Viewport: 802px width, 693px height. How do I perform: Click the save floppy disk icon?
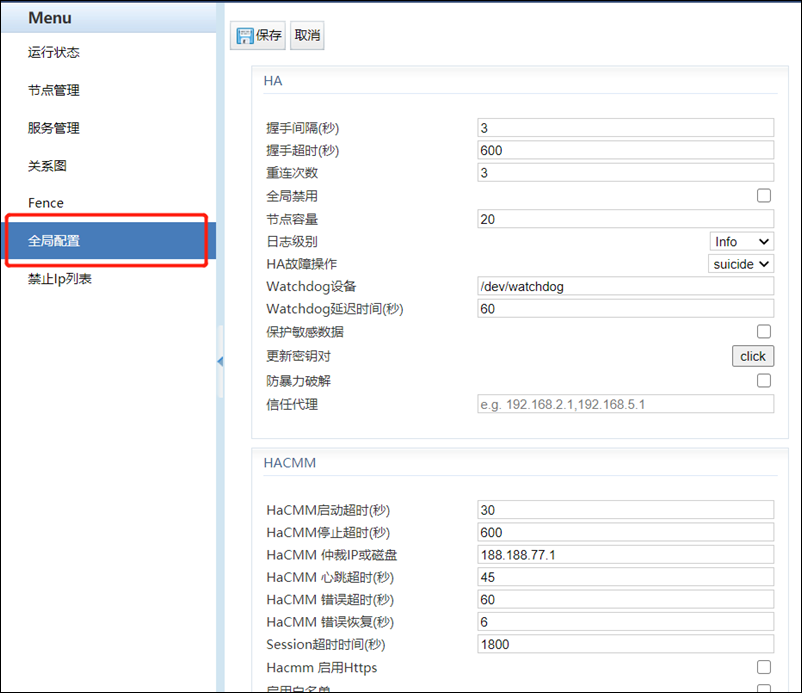coord(244,36)
